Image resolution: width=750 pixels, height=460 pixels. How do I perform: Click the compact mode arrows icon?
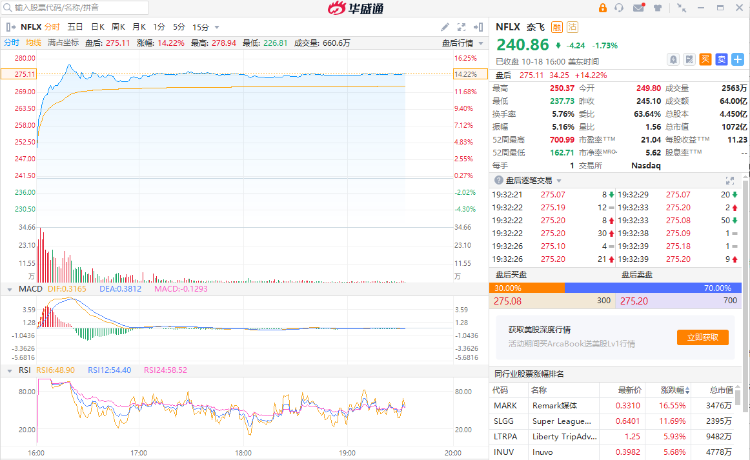click(x=682, y=8)
